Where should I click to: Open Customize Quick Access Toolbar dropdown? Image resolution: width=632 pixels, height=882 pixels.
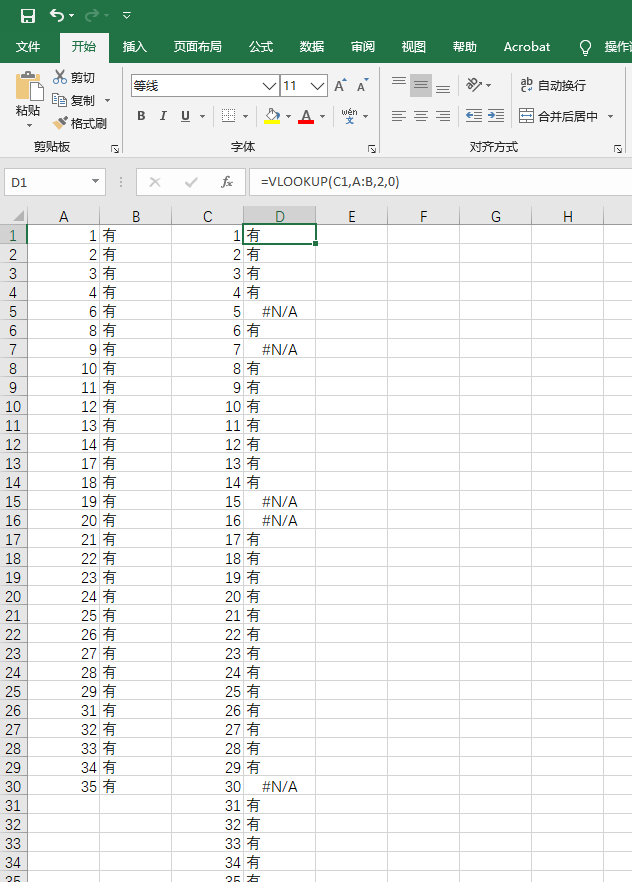[x=127, y=16]
